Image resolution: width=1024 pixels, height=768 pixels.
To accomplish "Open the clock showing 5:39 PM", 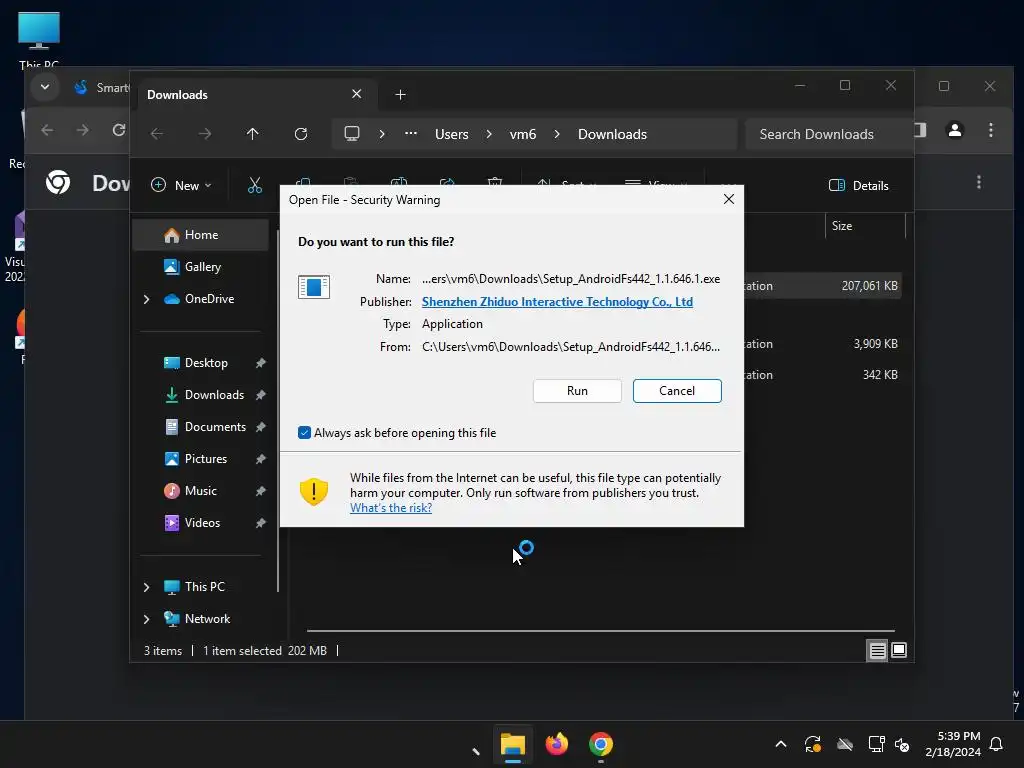I will click(953, 744).
